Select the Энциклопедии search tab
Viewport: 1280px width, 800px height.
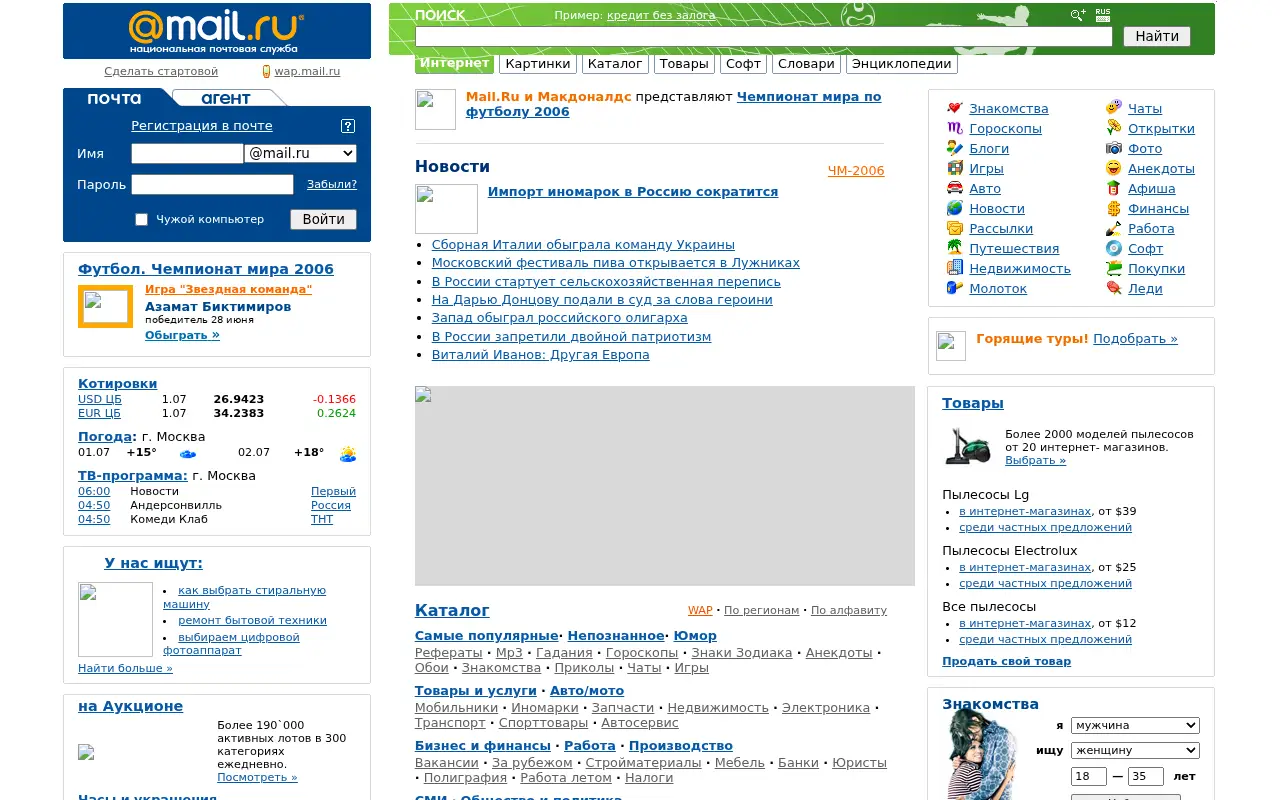(x=902, y=64)
